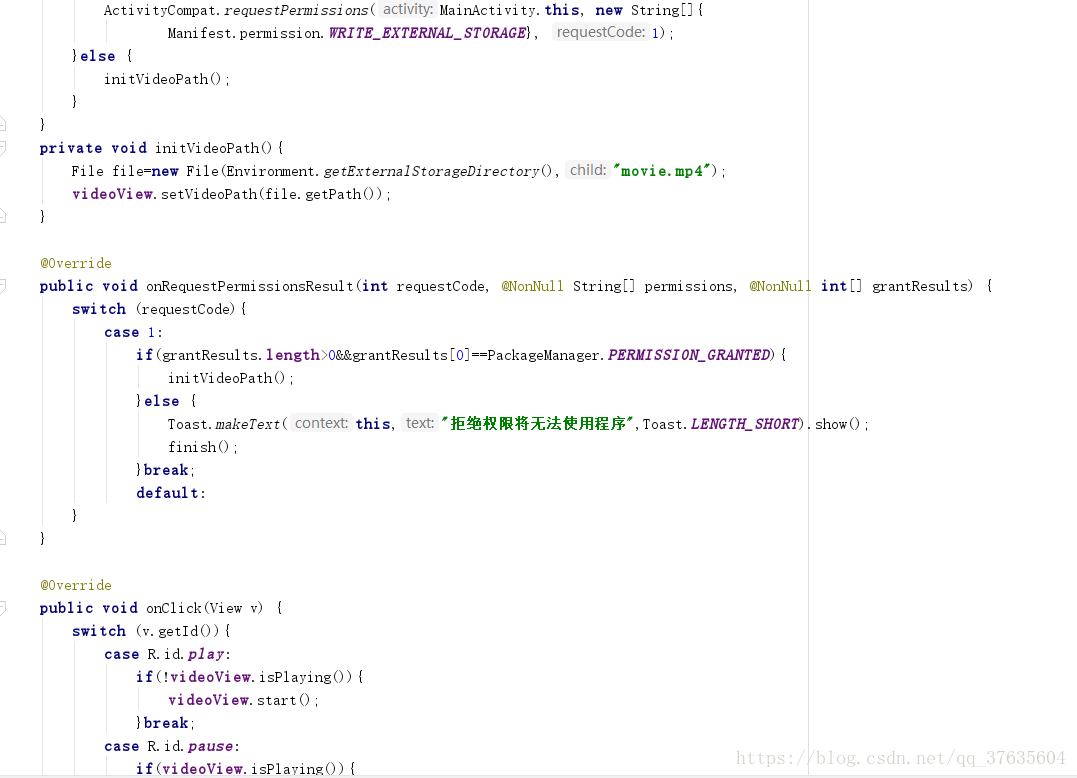Click the first @NonNull annotation before String[]
The height and width of the screenshot is (778, 1077).
532,286
